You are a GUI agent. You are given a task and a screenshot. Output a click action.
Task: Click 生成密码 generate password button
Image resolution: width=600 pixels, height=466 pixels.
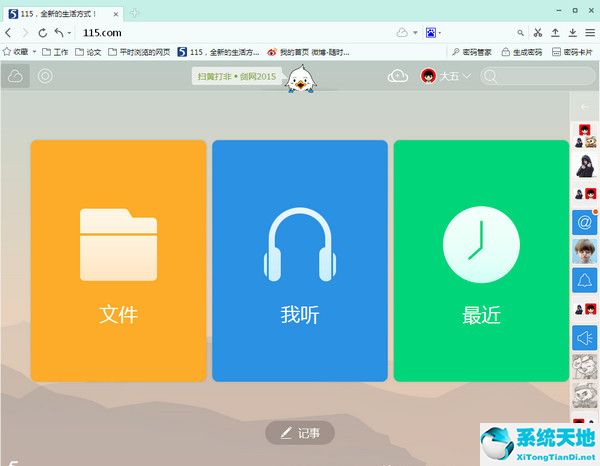[522, 52]
